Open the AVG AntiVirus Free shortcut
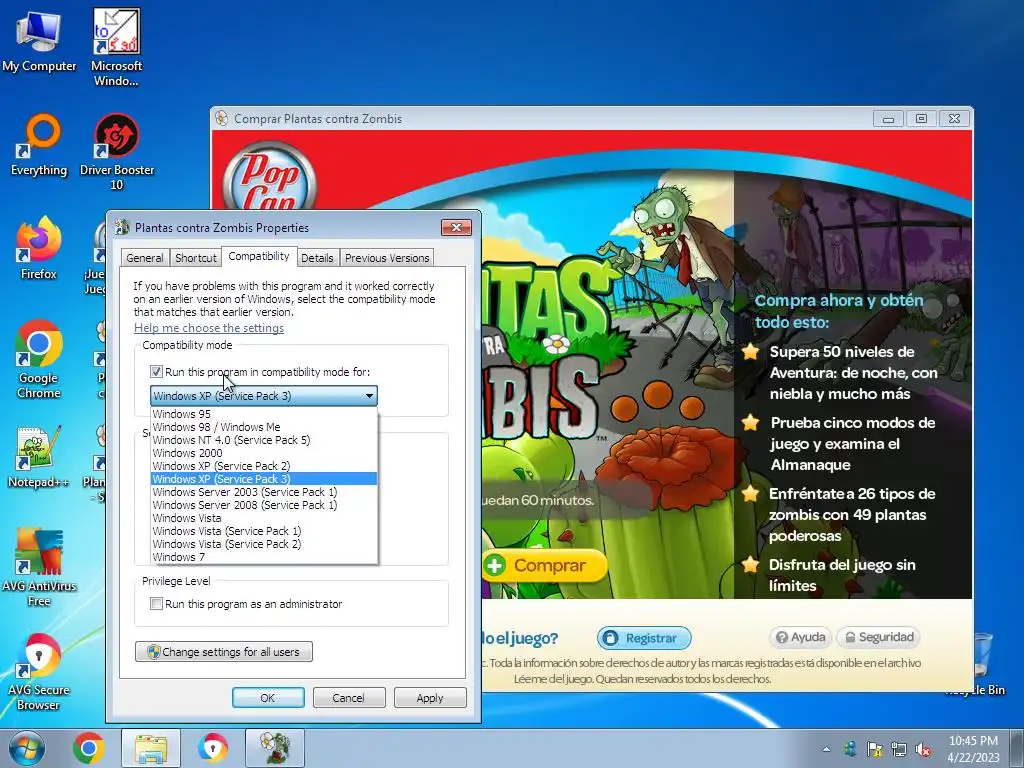Image resolution: width=1024 pixels, height=768 pixels. pos(39,568)
